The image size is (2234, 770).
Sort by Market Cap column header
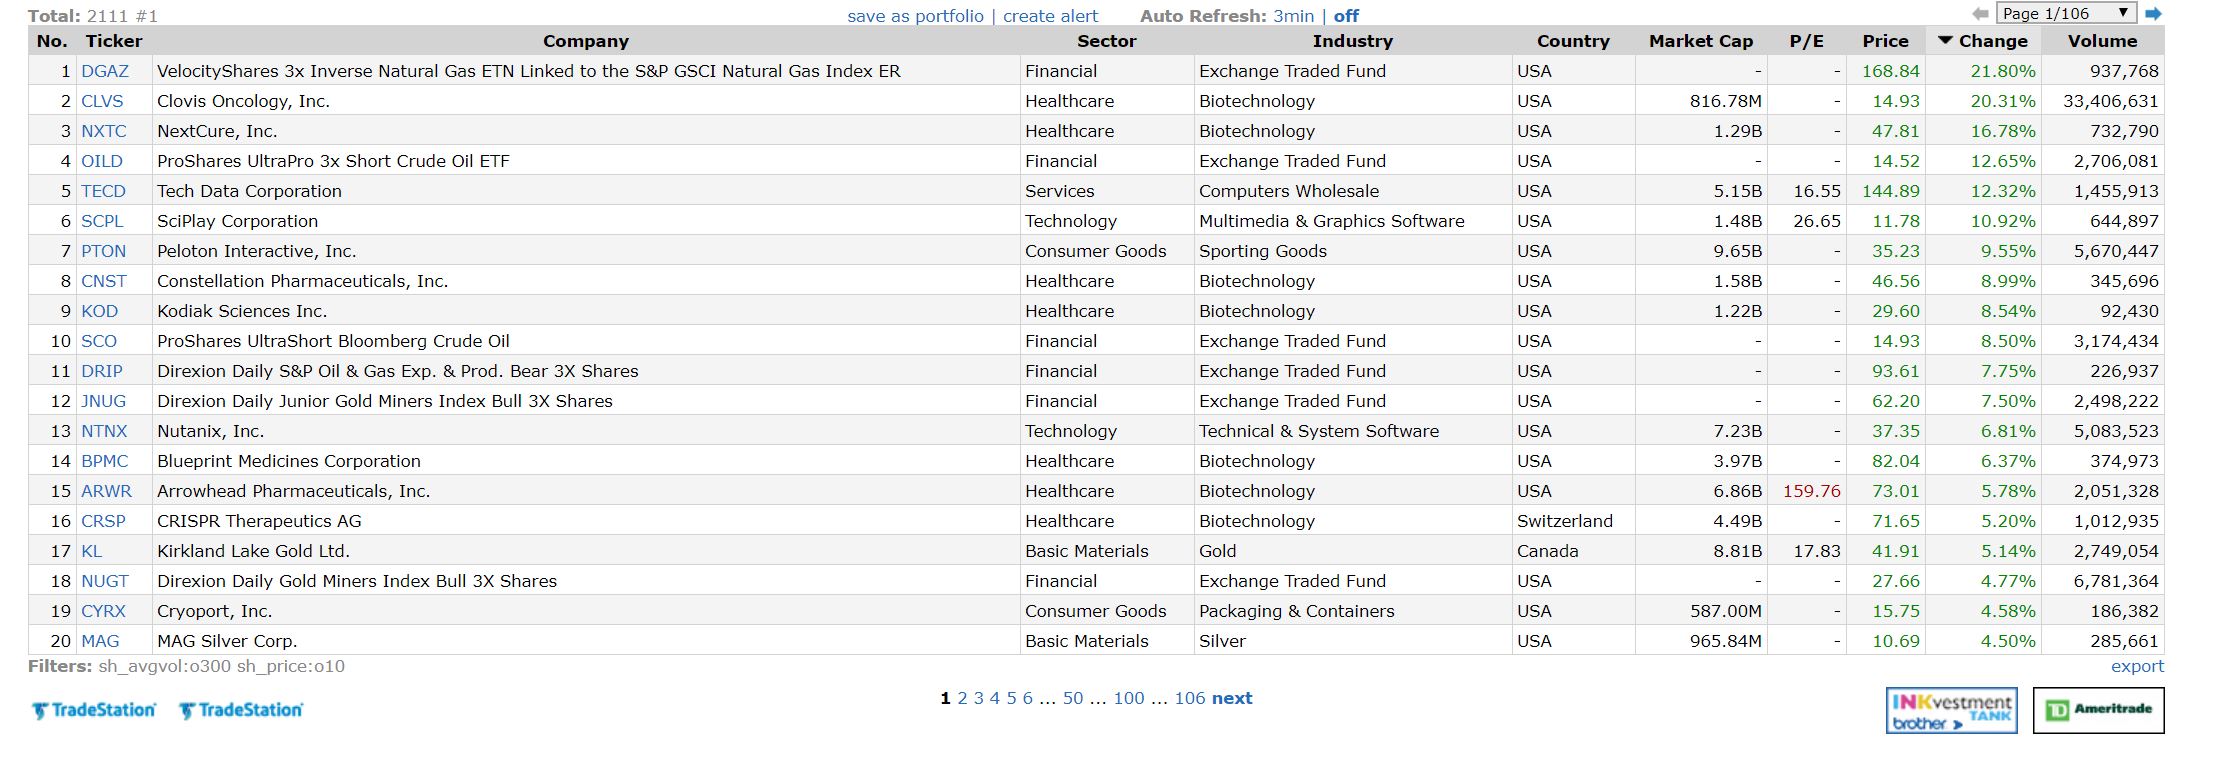(1701, 41)
